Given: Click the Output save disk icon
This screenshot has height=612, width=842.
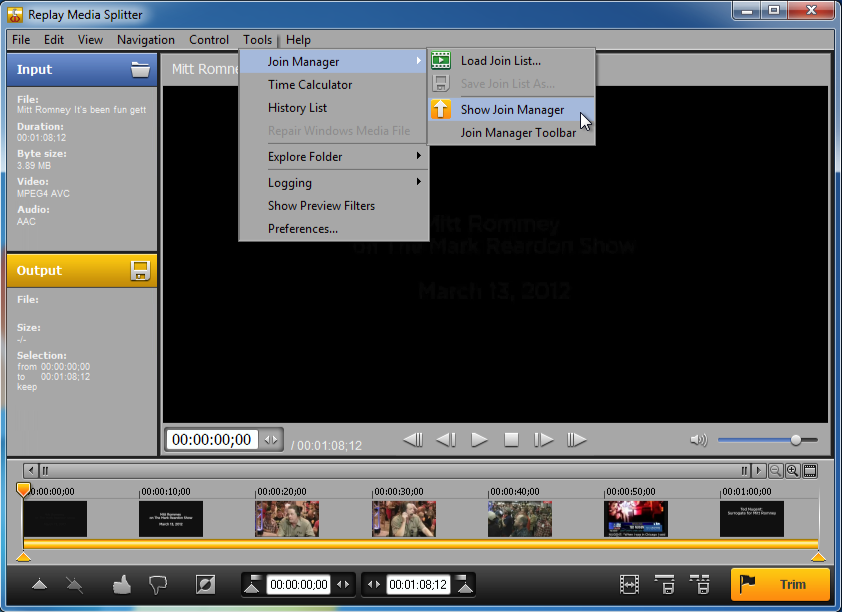Looking at the screenshot, I should [x=140, y=271].
